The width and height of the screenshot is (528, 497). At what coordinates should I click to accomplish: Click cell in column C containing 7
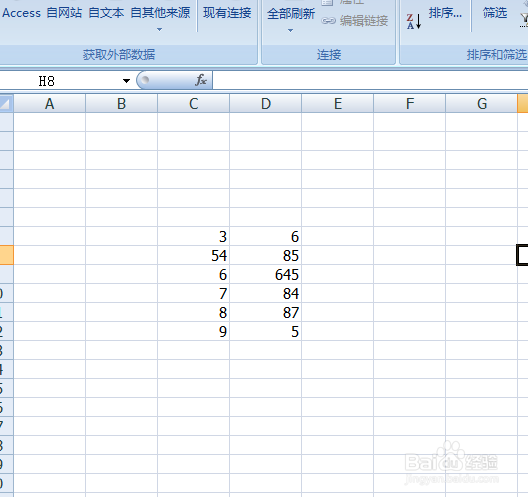(x=194, y=293)
